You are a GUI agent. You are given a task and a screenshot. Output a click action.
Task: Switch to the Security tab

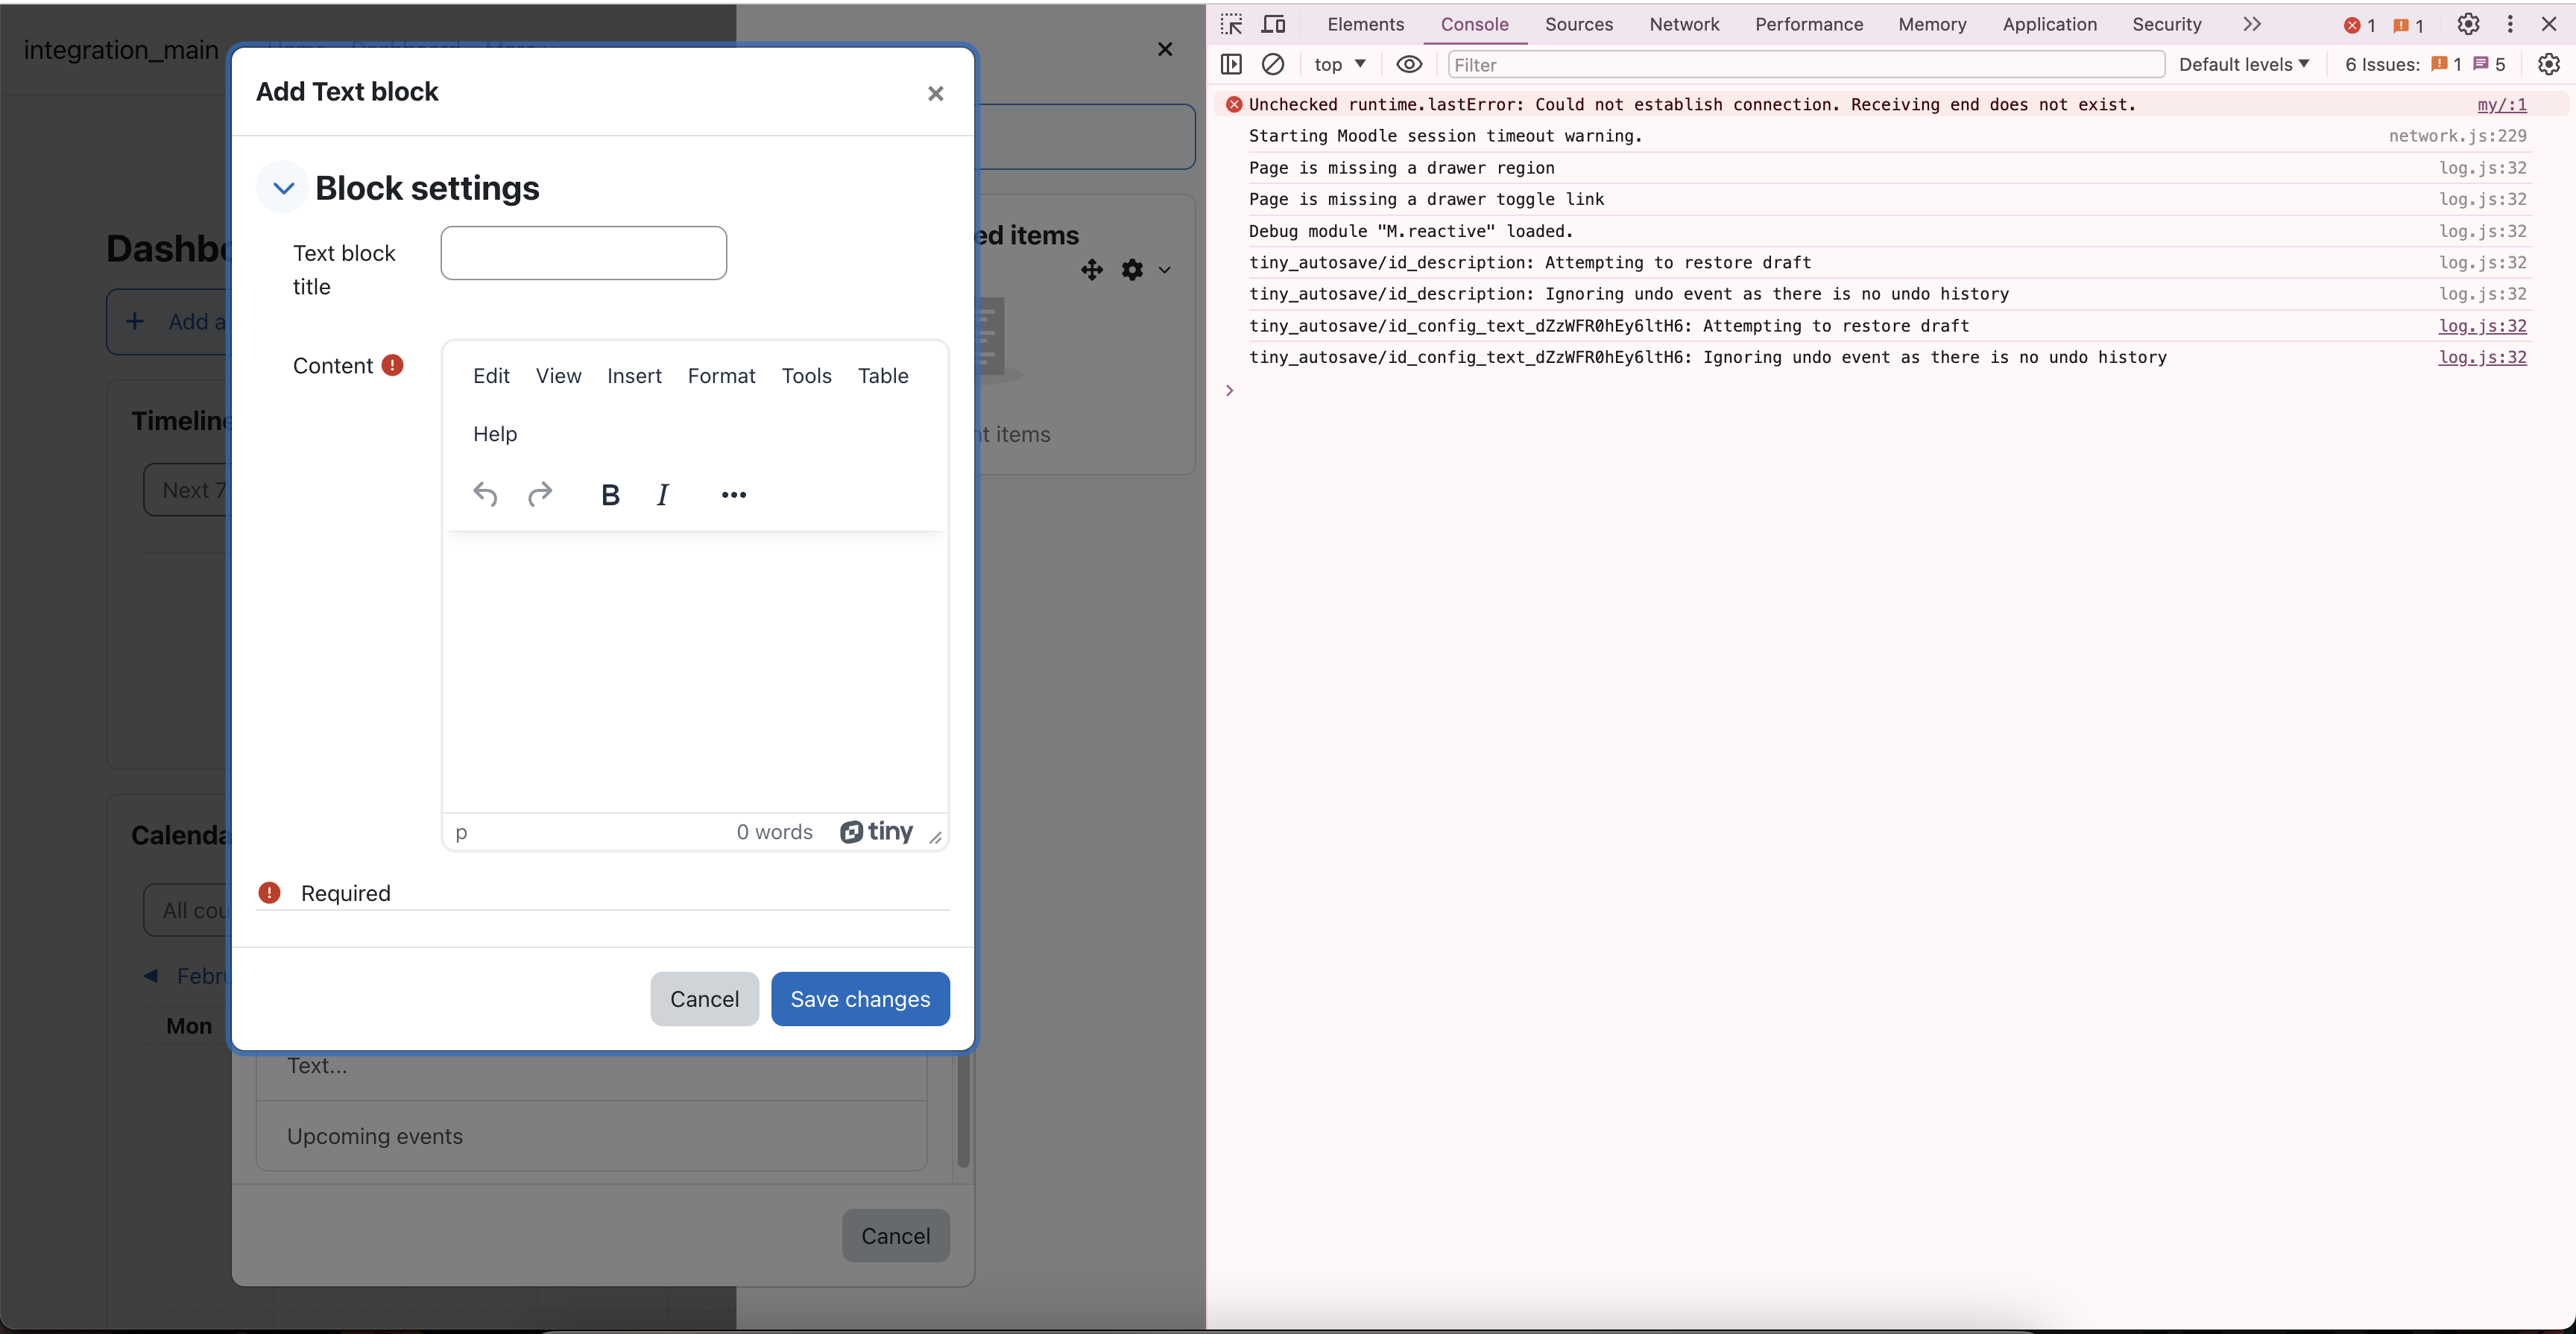2166,24
